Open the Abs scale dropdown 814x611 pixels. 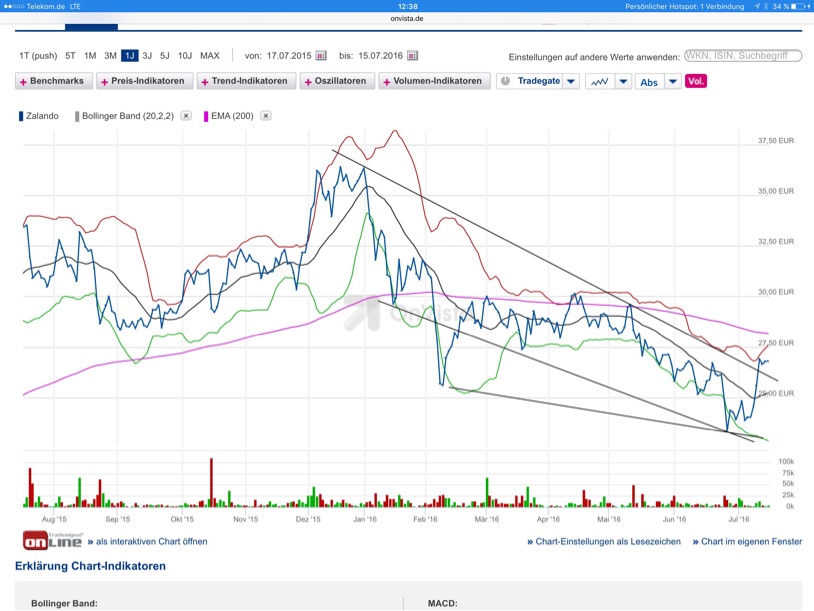tap(673, 81)
